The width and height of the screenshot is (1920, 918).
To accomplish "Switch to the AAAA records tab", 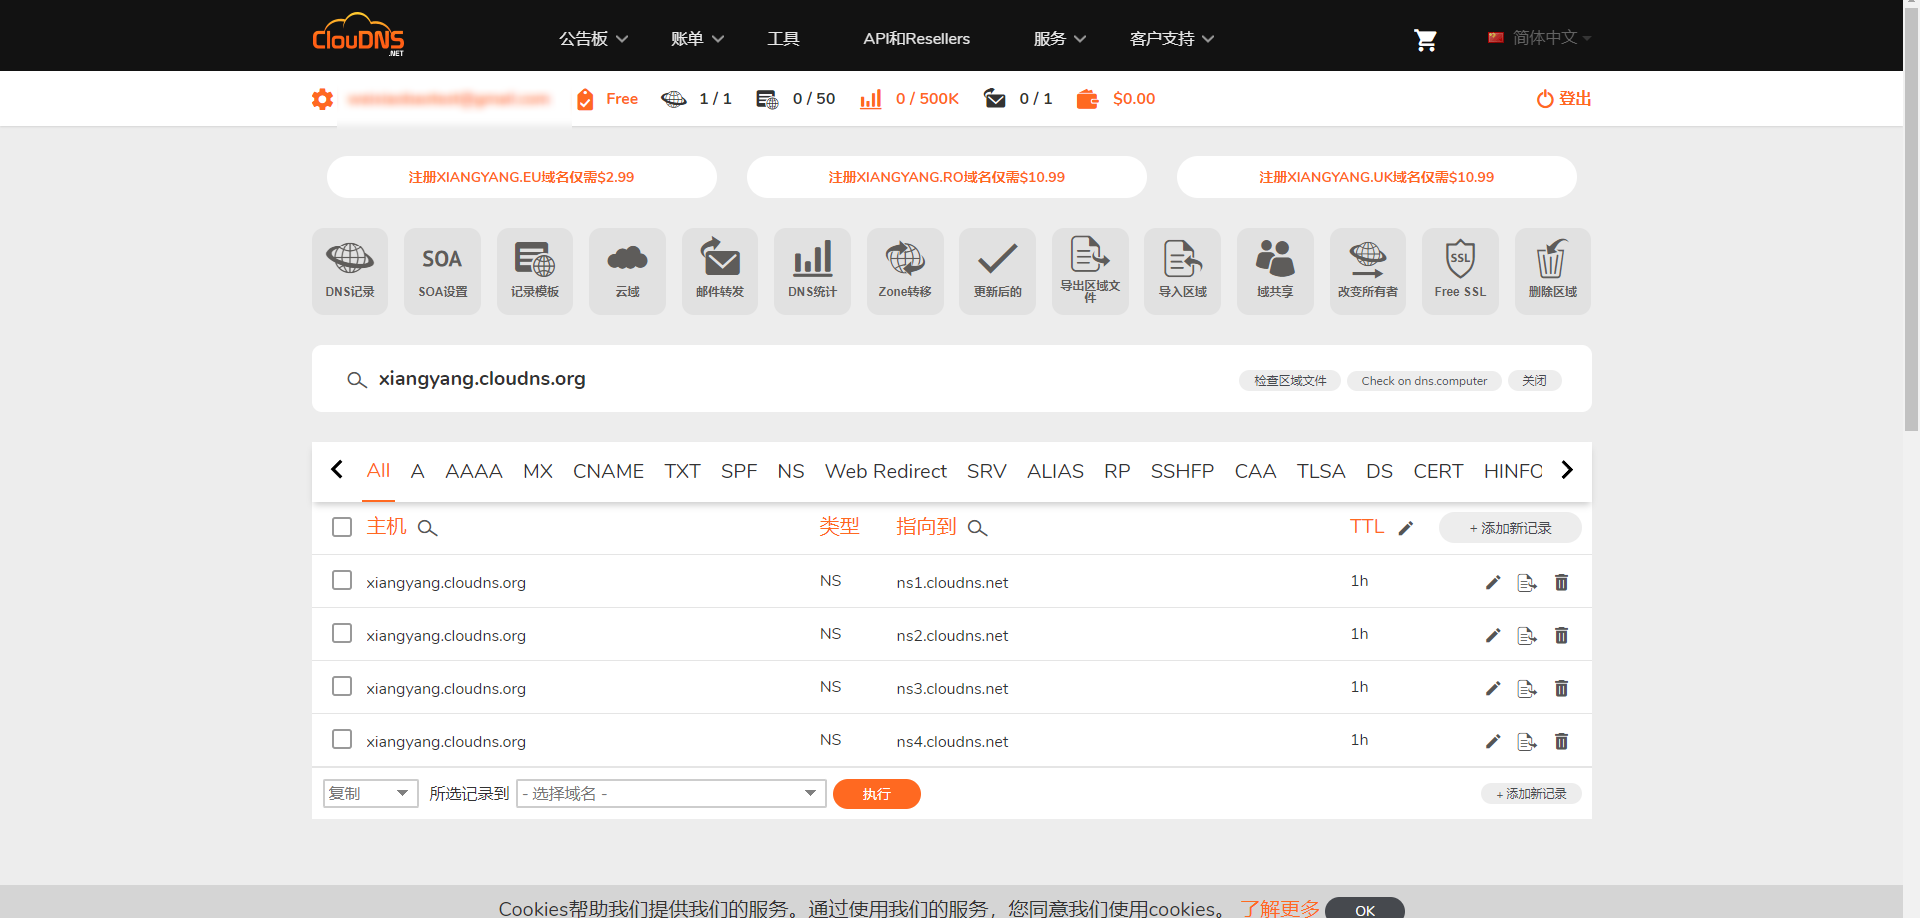I will pos(474,471).
